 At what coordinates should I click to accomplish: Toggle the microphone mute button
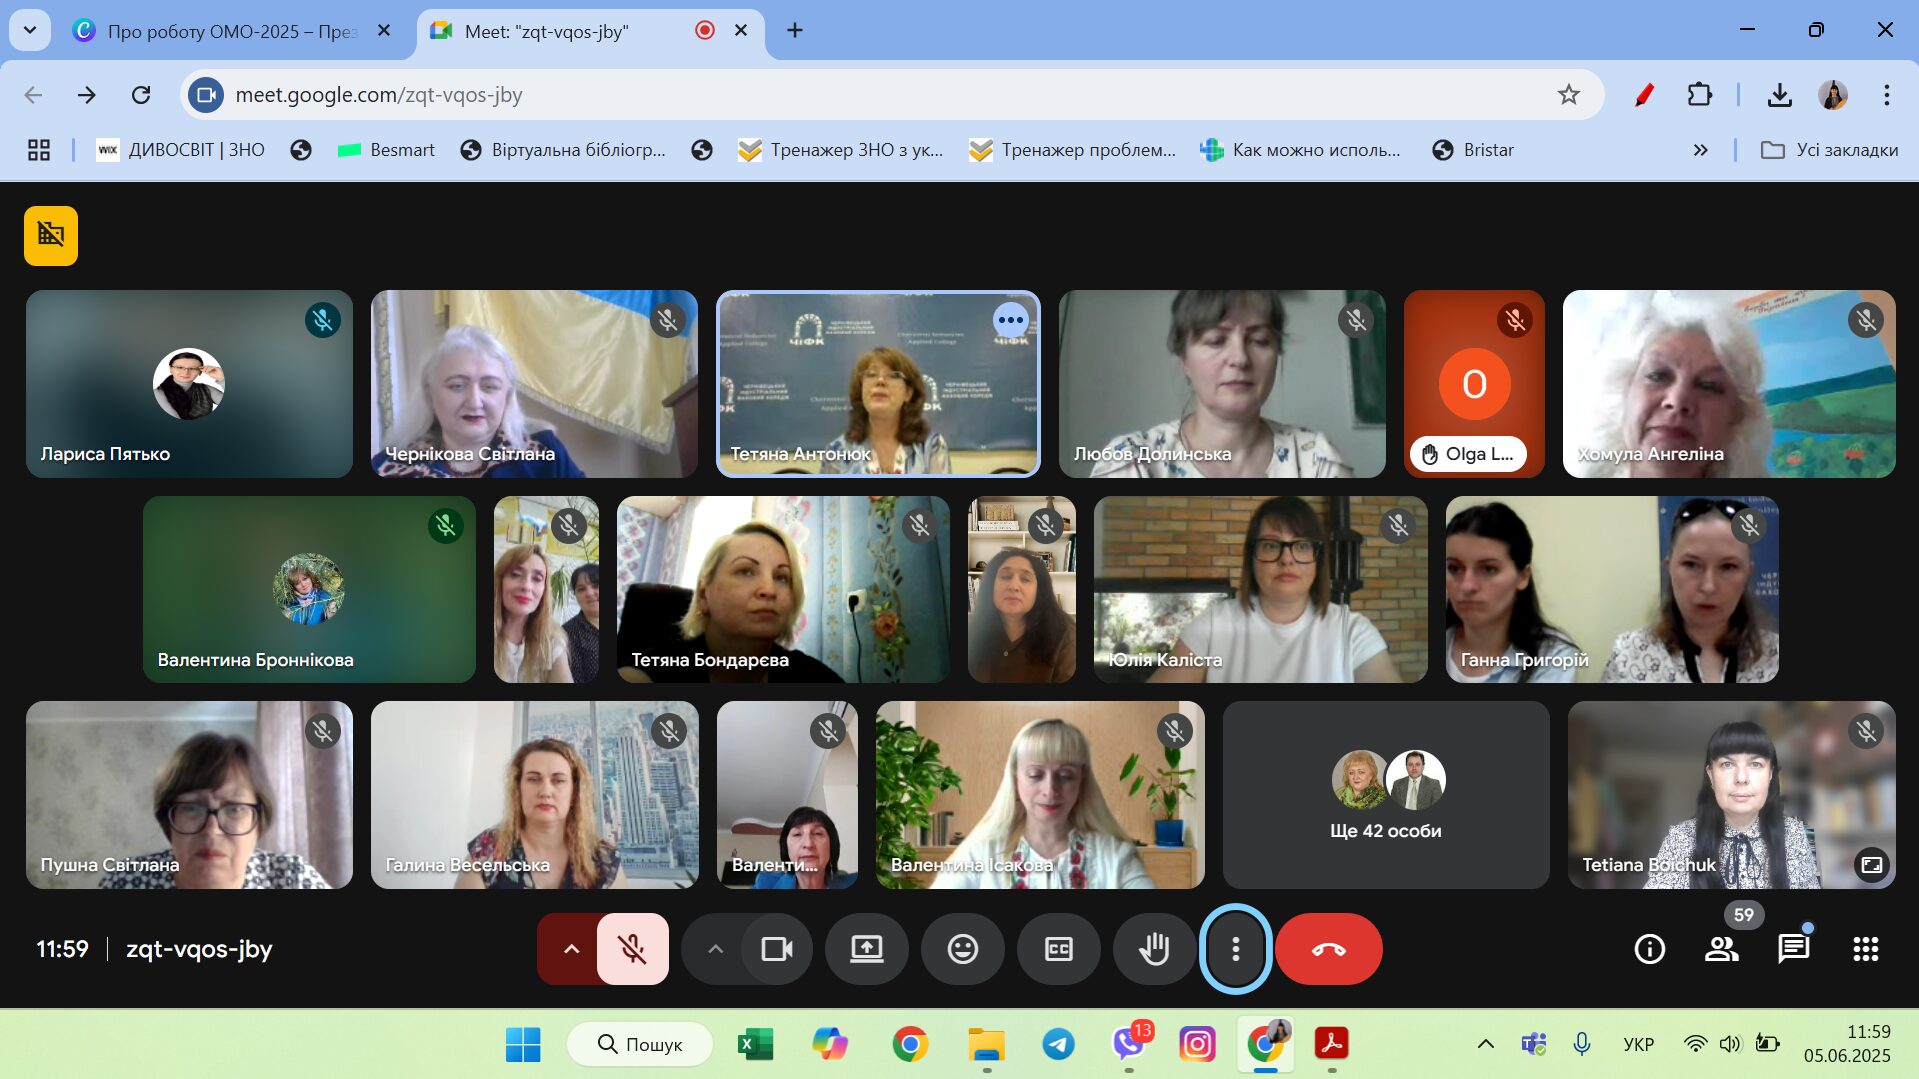tap(632, 949)
